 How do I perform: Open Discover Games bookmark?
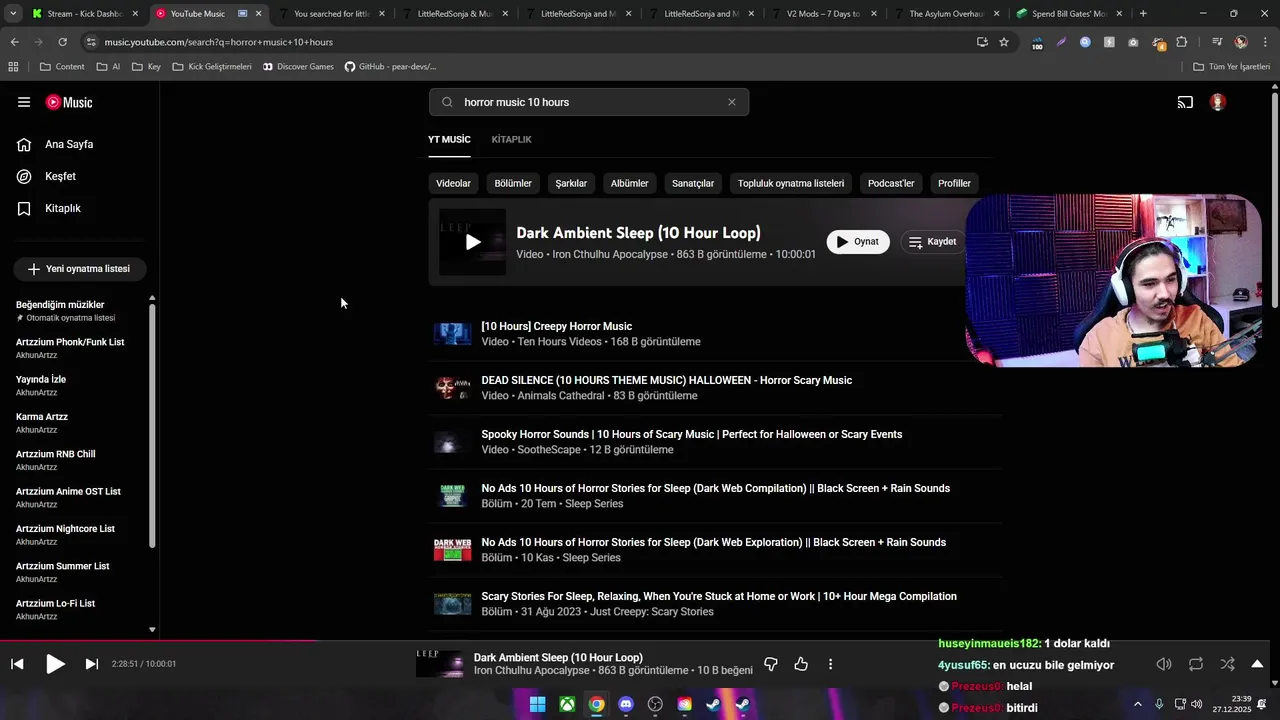298,67
